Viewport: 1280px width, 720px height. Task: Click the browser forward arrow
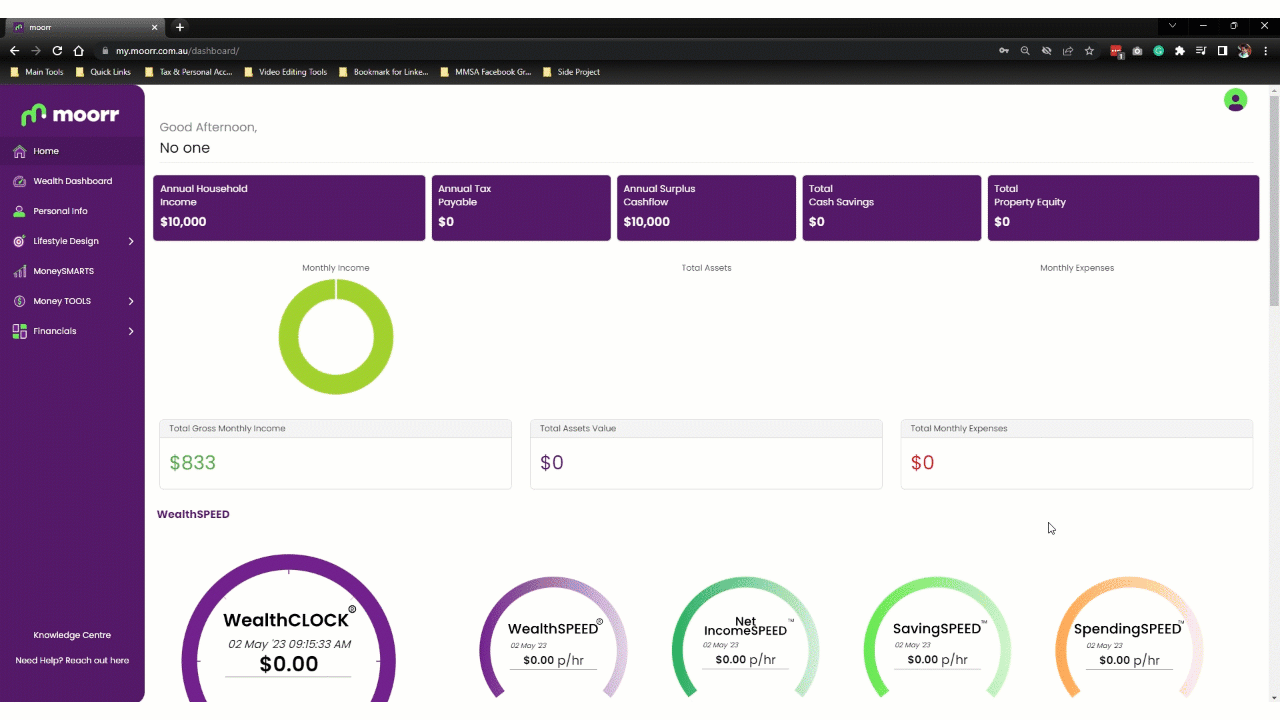pyautogui.click(x=36, y=50)
